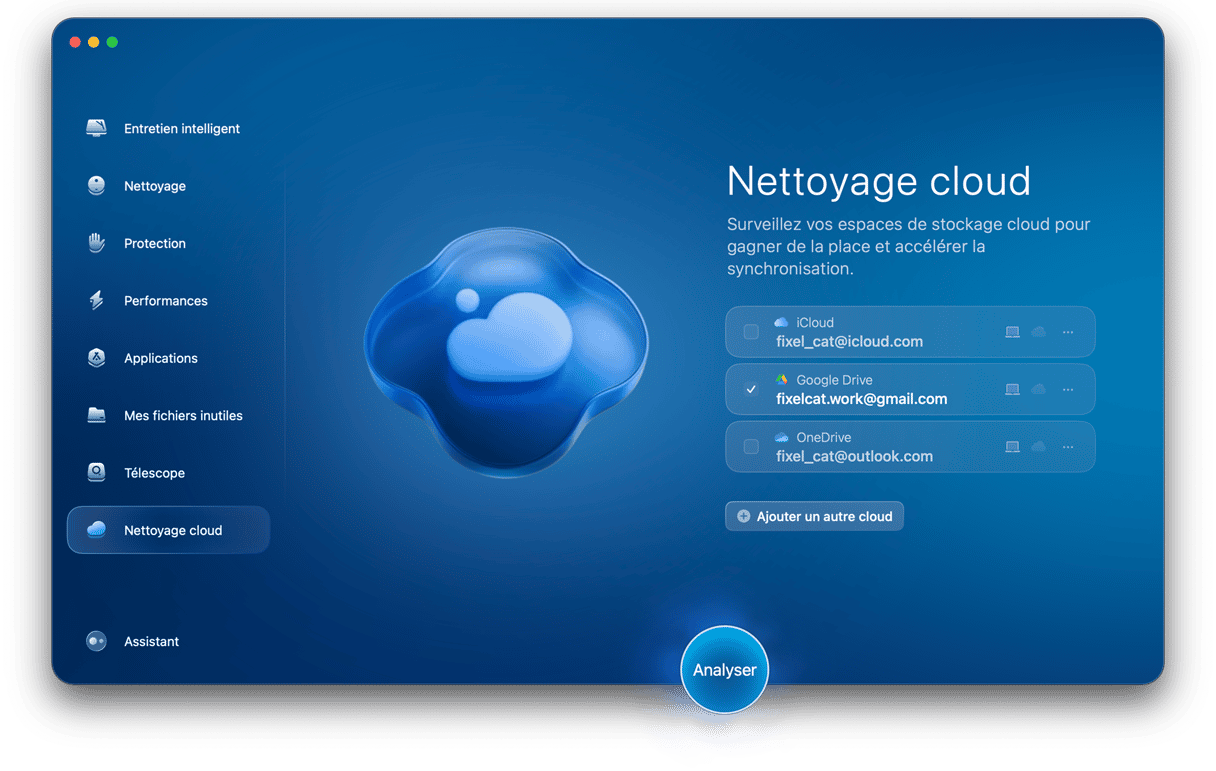1216x771 pixels.
Task: Switch to Mes fichiers inutiles section
Action: tap(182, 416)
